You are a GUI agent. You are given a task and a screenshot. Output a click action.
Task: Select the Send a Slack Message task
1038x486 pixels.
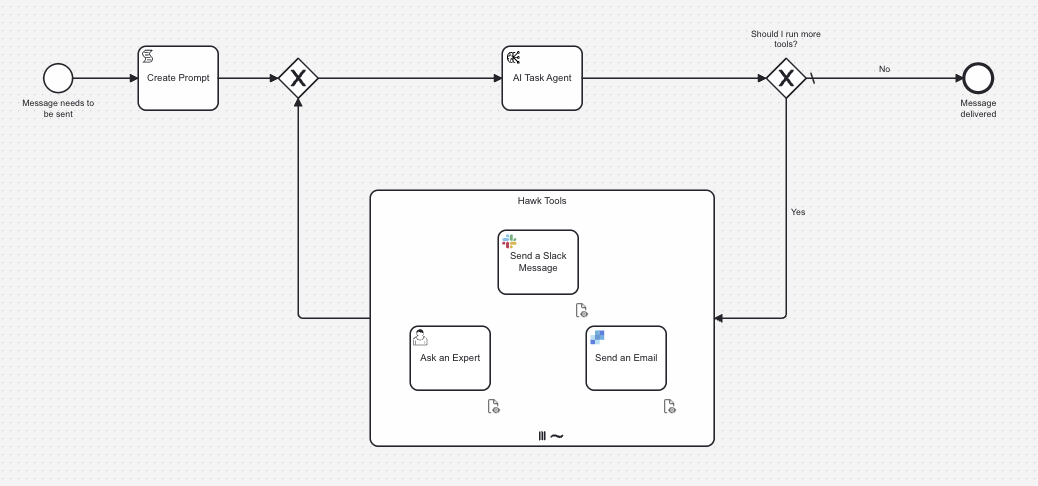[538, 262]
